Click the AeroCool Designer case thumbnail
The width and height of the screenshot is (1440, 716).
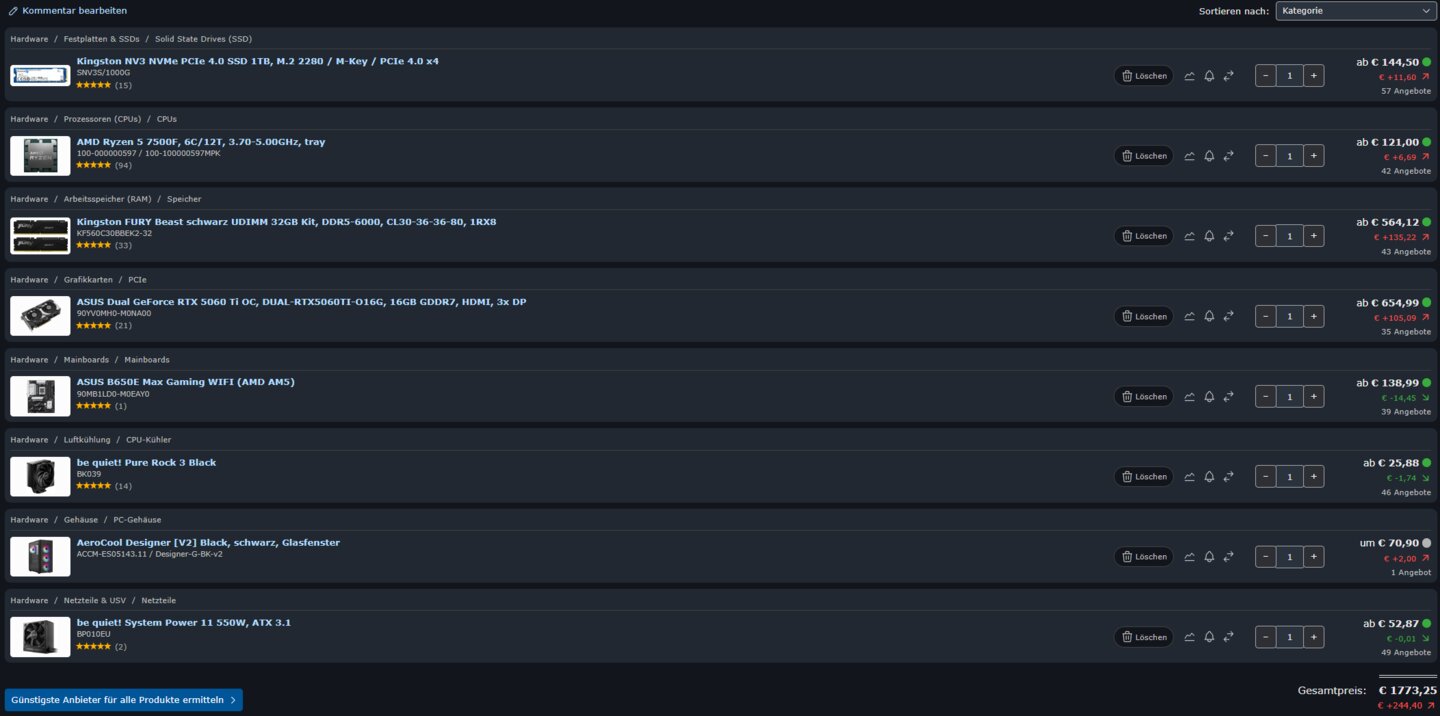pyautogui.click(x=40, y=557)
